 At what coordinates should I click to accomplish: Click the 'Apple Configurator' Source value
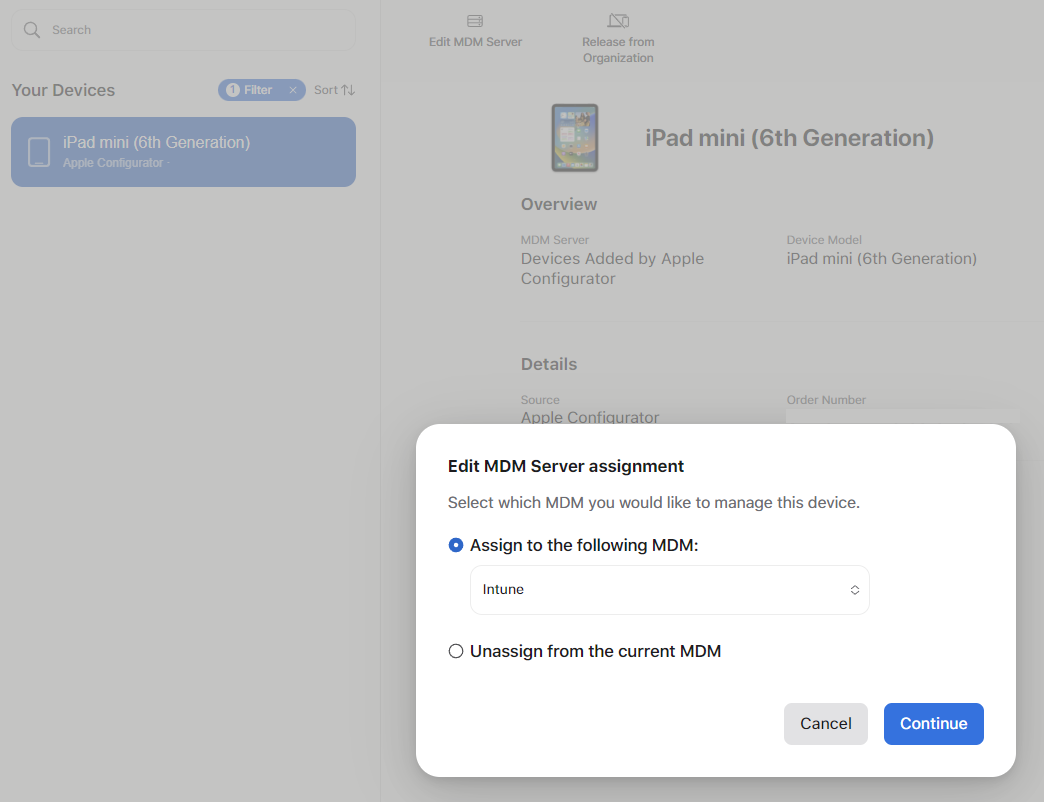pyautogui.click(x=590, y=417)
